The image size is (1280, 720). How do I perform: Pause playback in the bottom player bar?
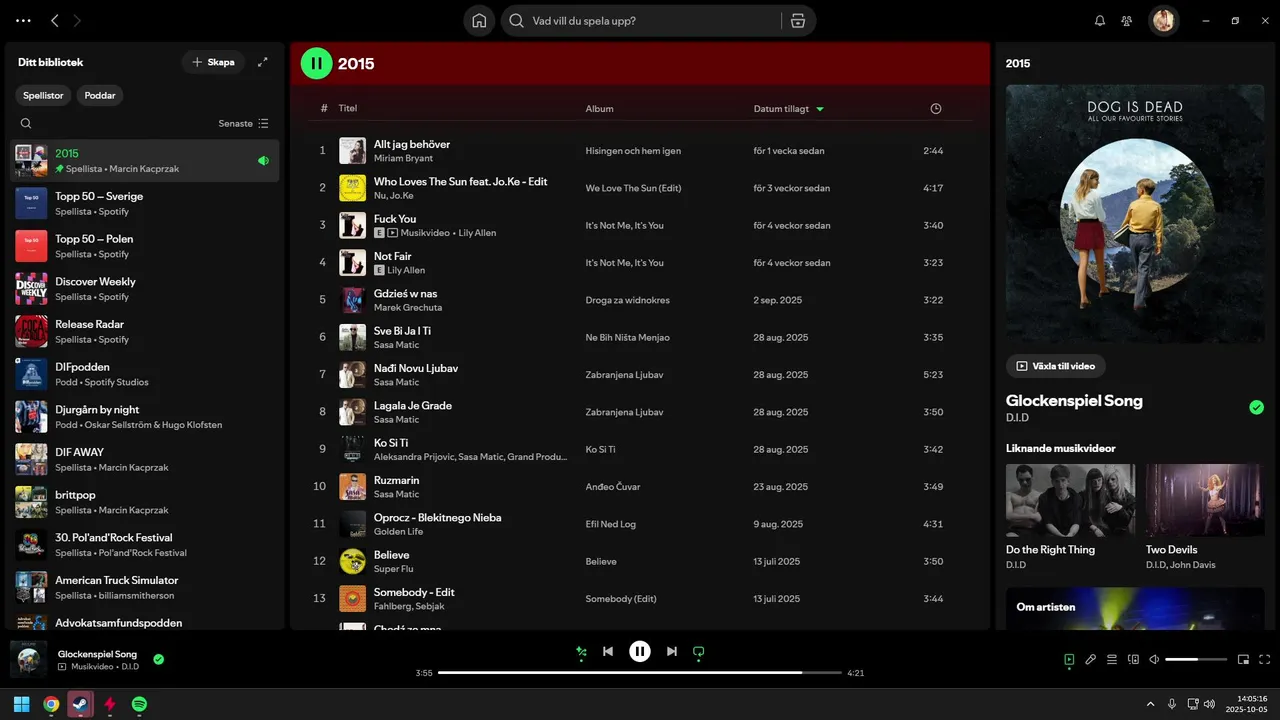coord(640,651)
